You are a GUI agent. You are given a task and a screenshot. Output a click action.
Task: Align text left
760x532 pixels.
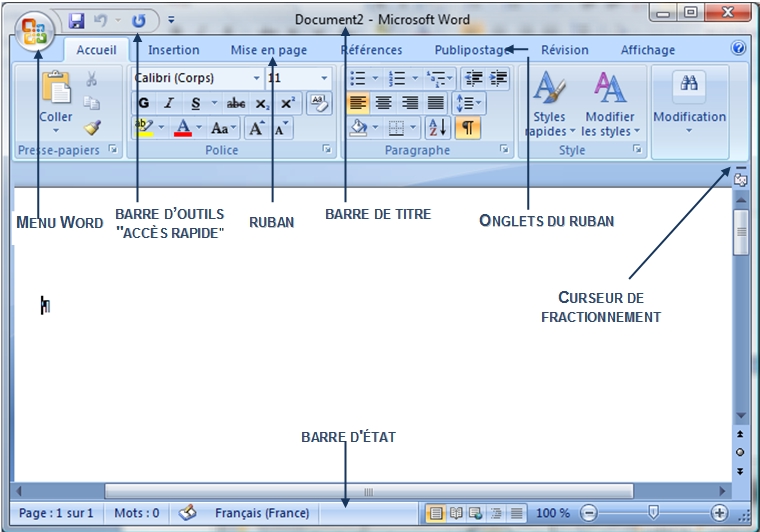coord(358,103)
